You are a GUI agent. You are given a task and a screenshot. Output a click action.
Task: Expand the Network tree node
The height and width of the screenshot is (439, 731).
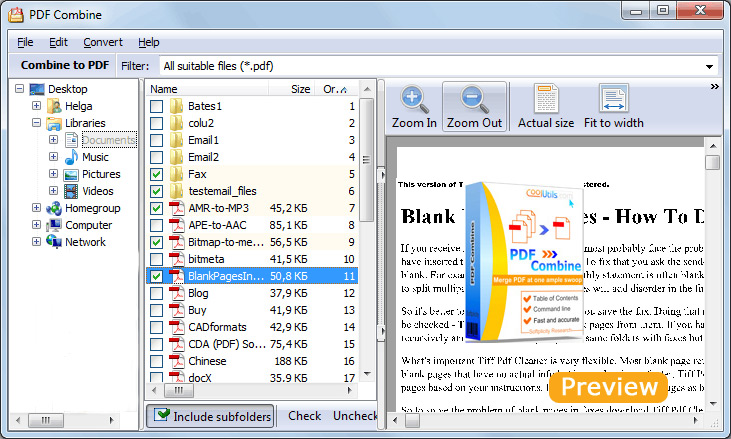36,241
